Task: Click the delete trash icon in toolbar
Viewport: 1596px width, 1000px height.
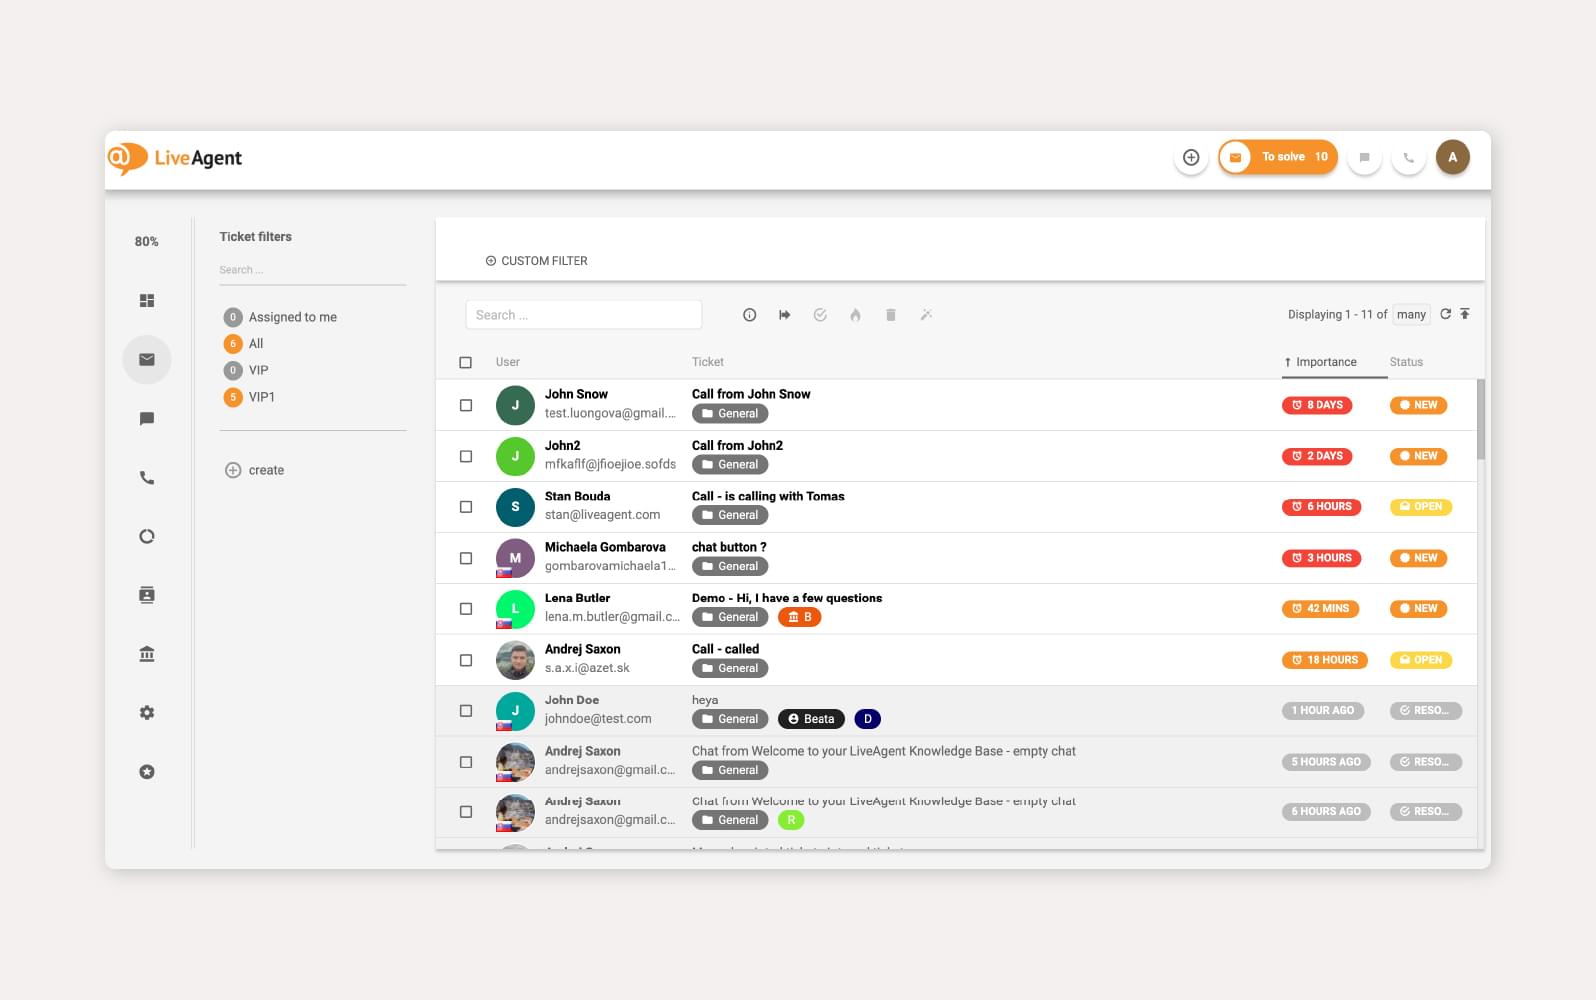Action: (891, 315)
